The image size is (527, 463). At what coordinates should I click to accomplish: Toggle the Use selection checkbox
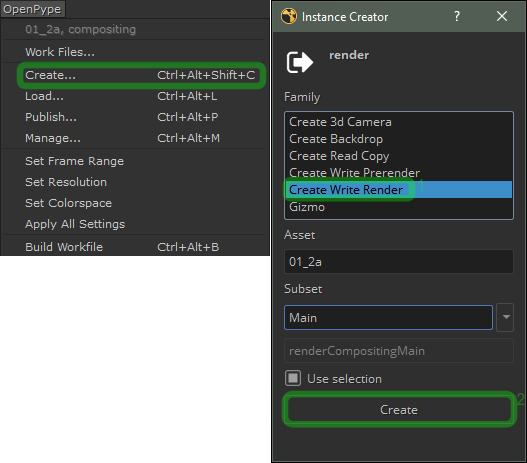pyautogui.click(x=293, y=378)
